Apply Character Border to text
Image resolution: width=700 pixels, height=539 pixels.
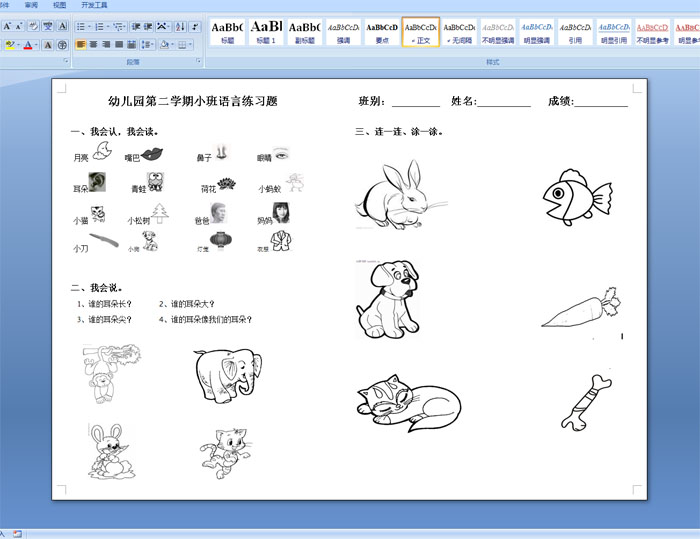pyautogui.click(x=63, y=26)
